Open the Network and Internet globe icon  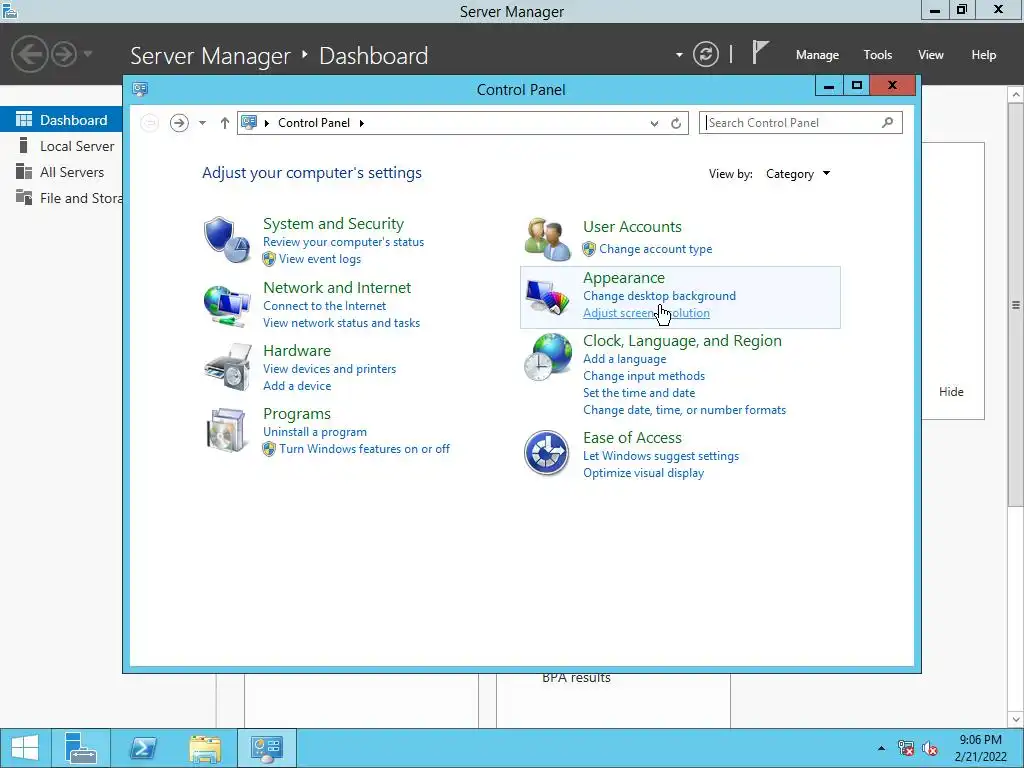227,305
